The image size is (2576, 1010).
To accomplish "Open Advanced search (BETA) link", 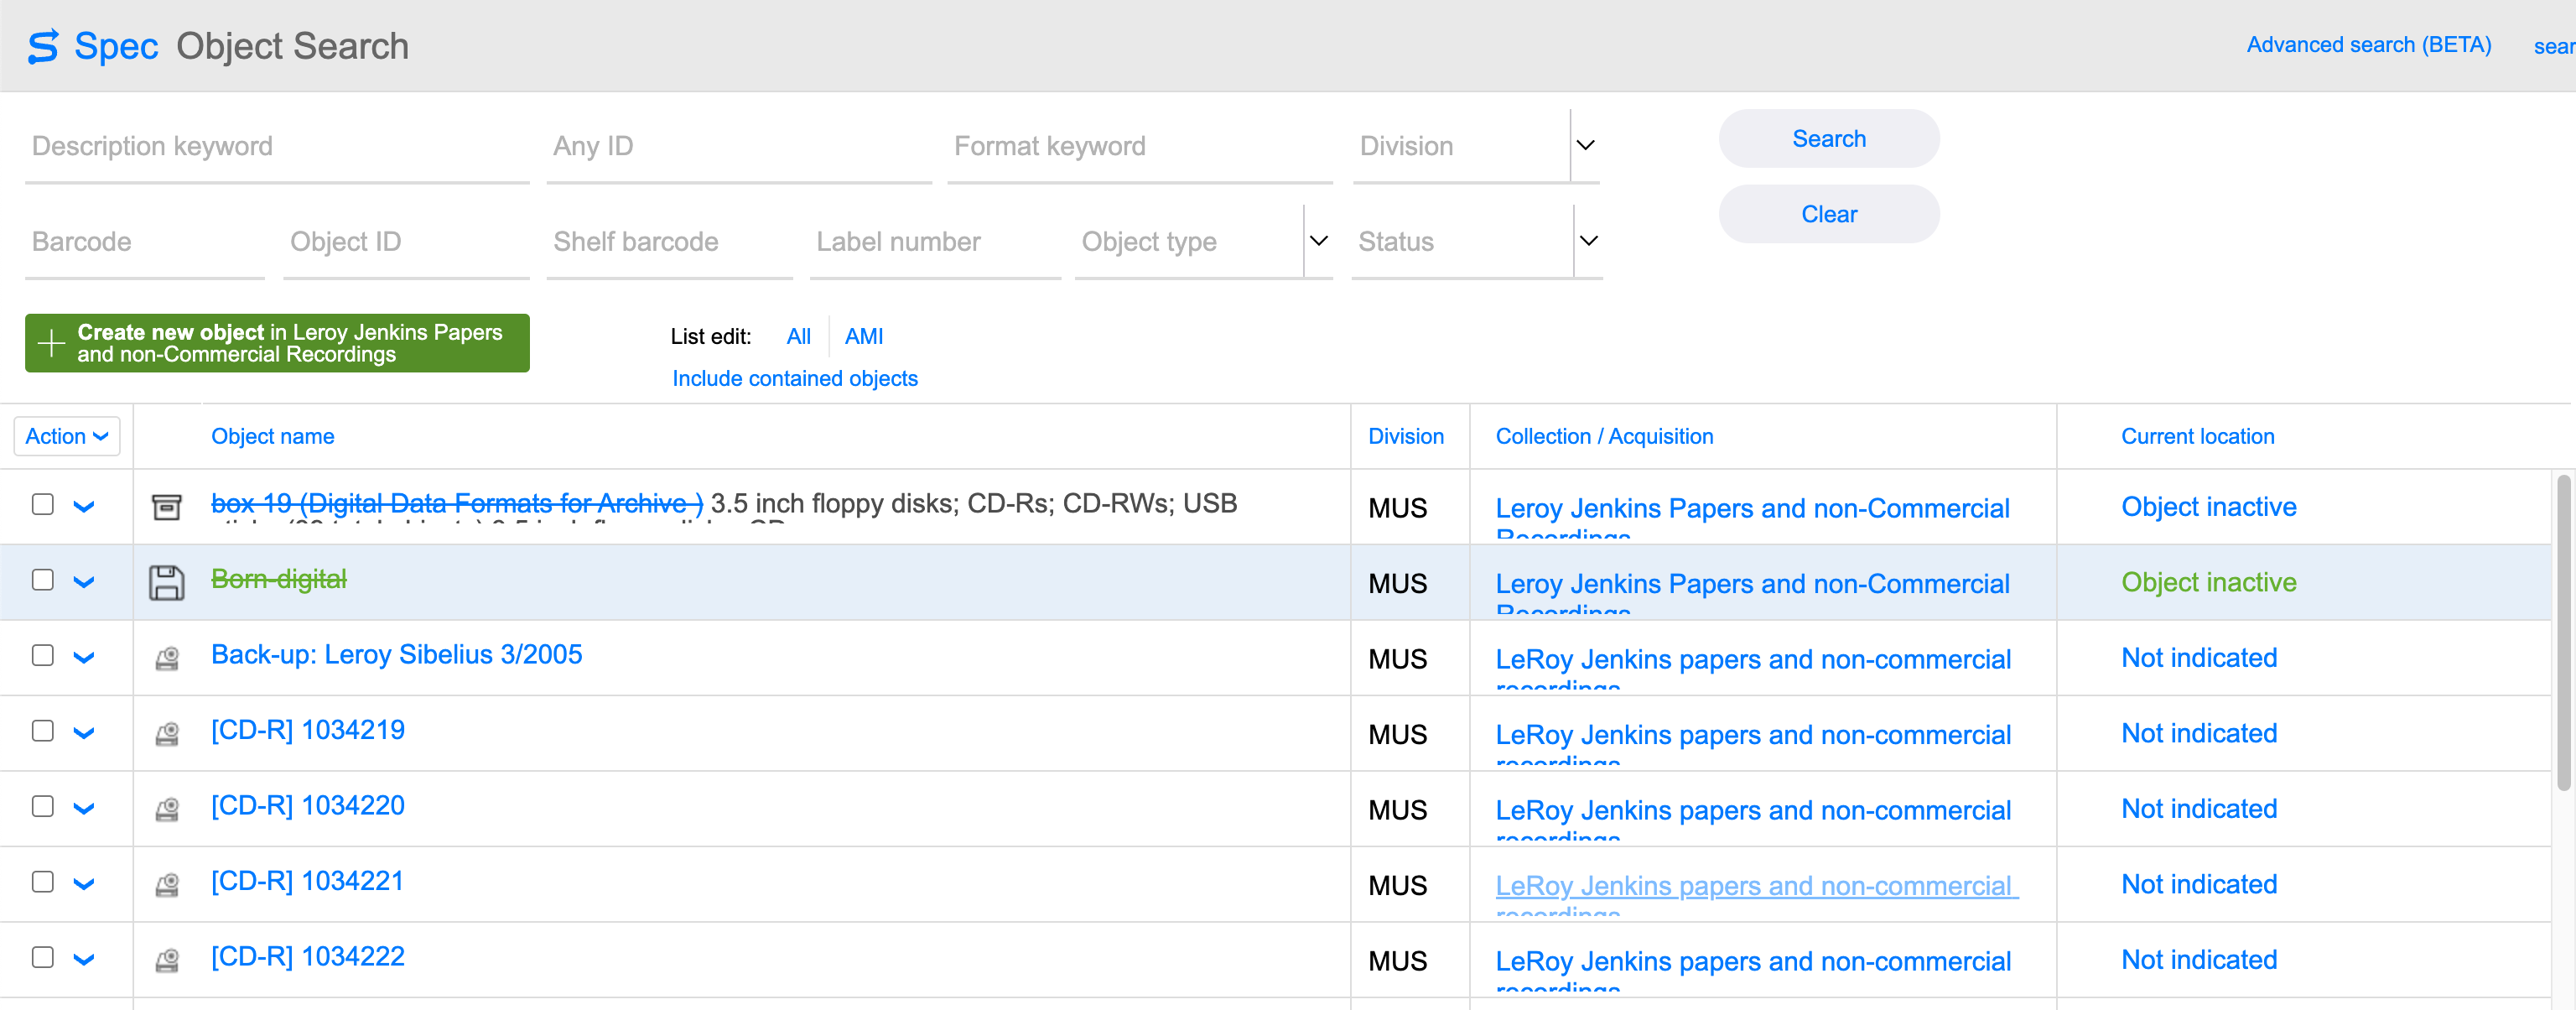I will click(x=2368, y=45).
